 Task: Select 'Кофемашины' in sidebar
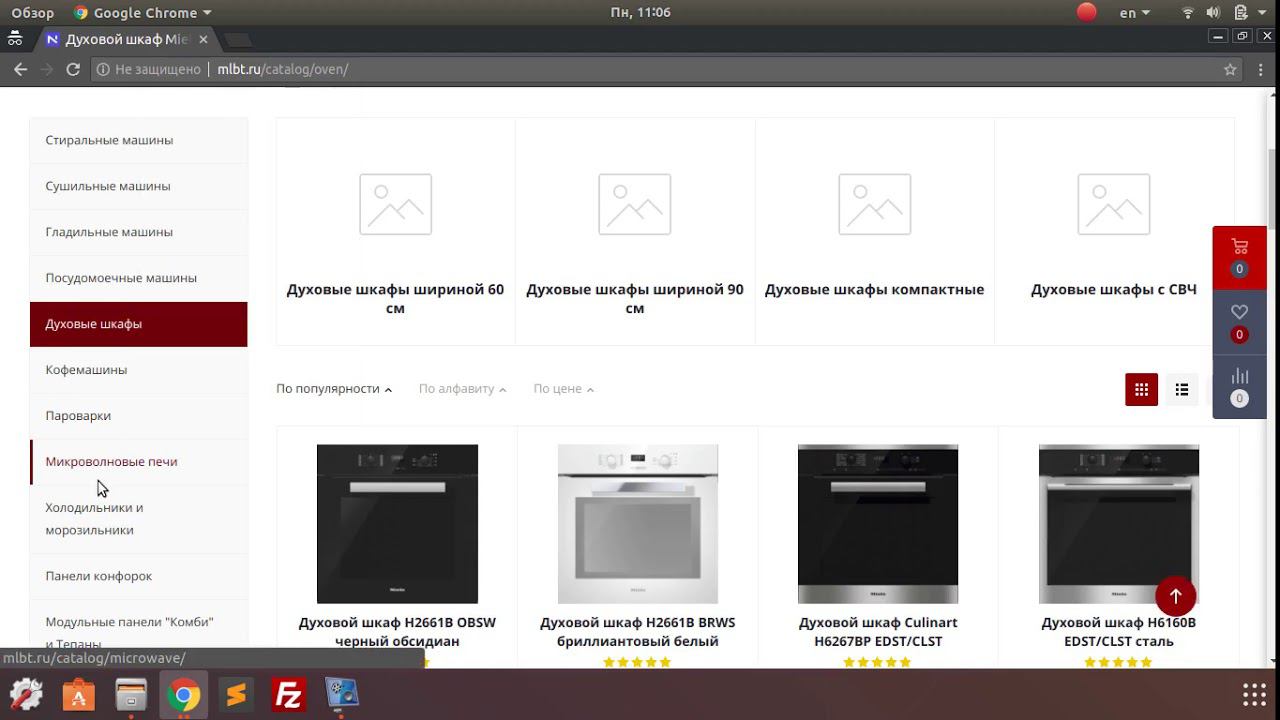[x=139, y=370]
